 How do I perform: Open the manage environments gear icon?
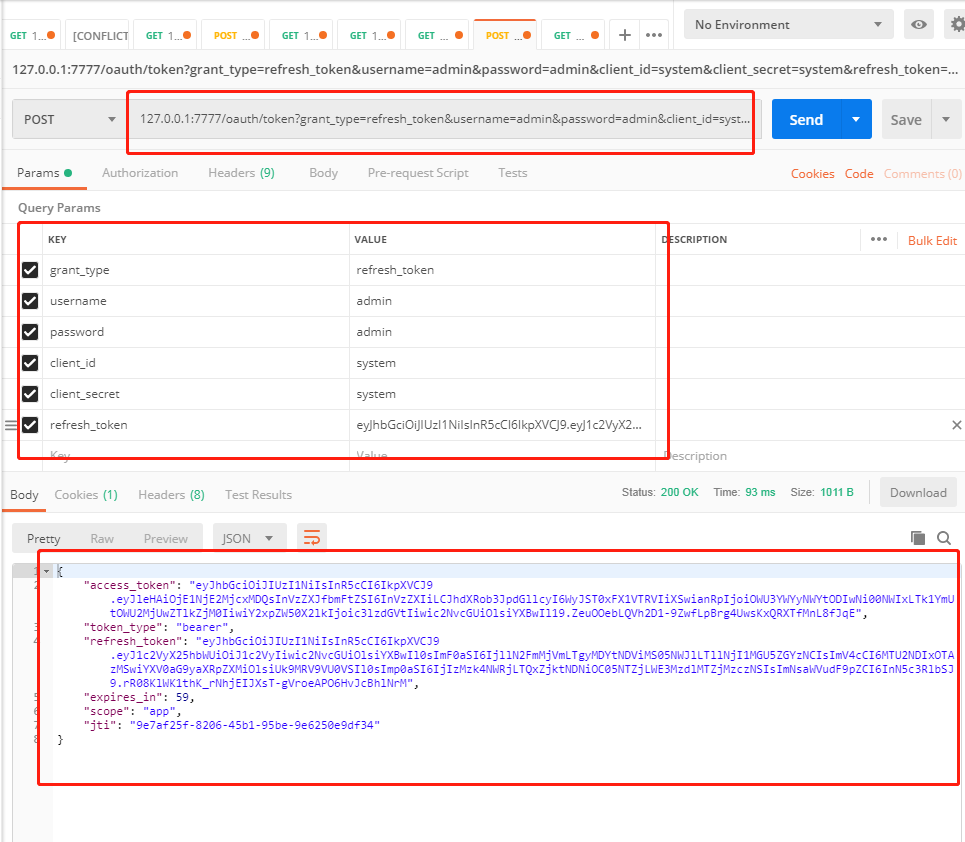[956, 25]
